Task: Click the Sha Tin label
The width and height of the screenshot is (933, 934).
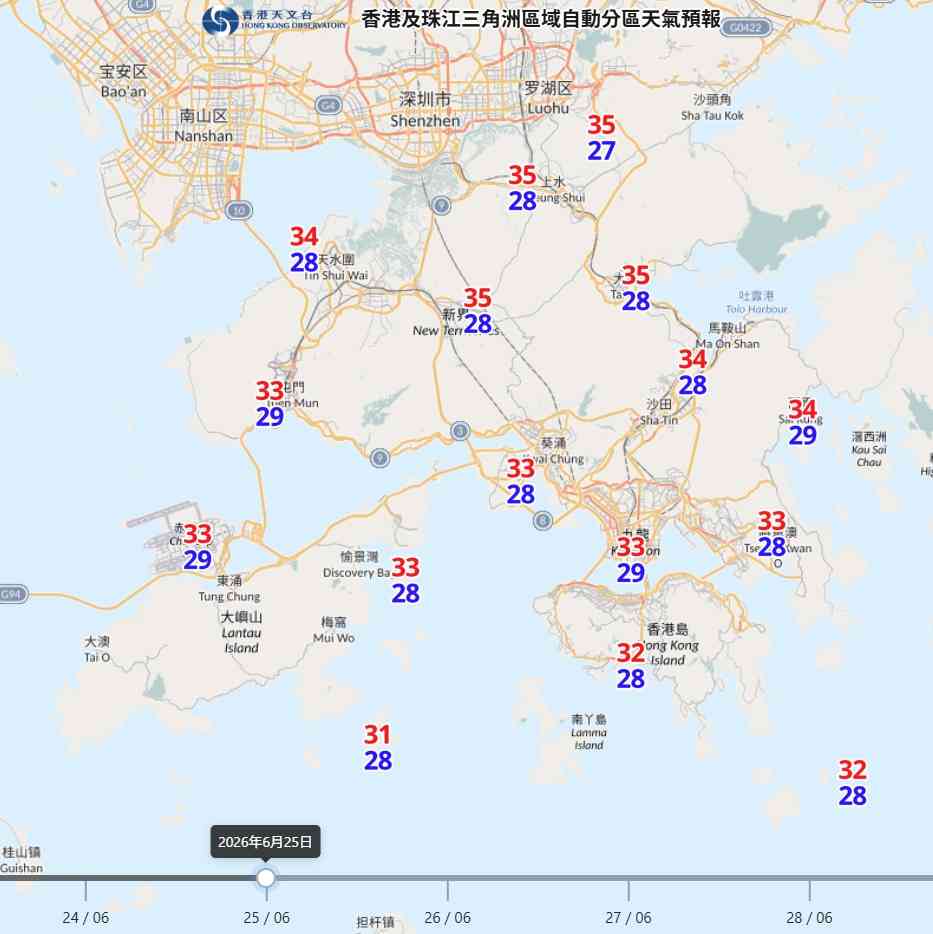Action: pos(659,412)
